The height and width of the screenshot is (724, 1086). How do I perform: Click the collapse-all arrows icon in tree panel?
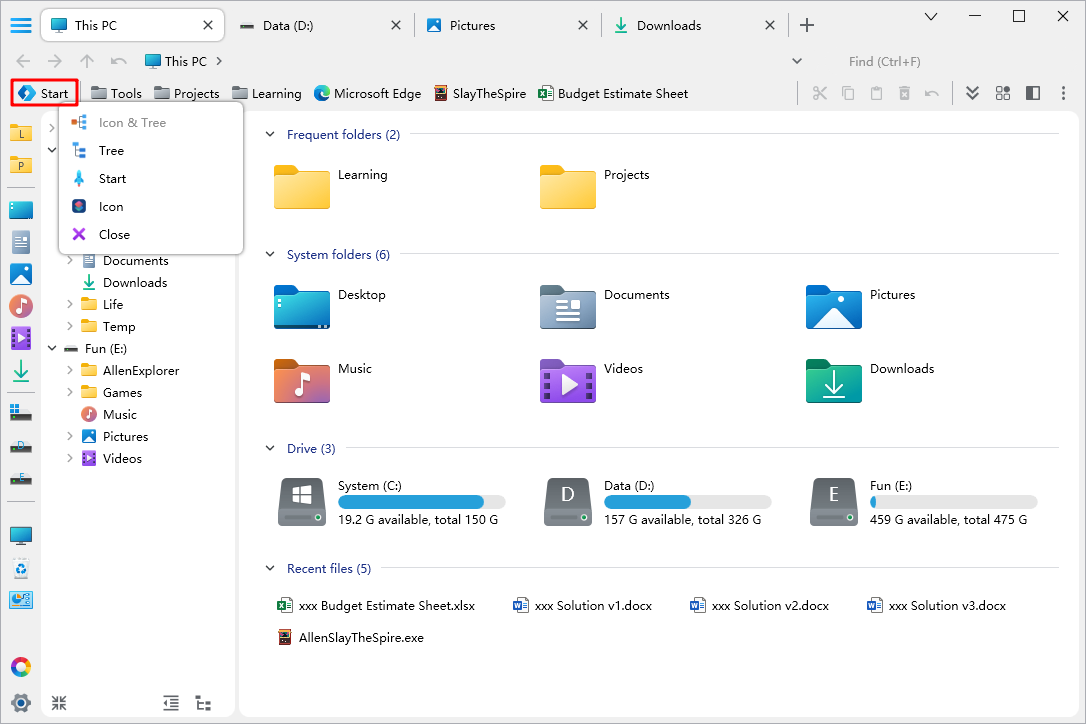point(59,703)
